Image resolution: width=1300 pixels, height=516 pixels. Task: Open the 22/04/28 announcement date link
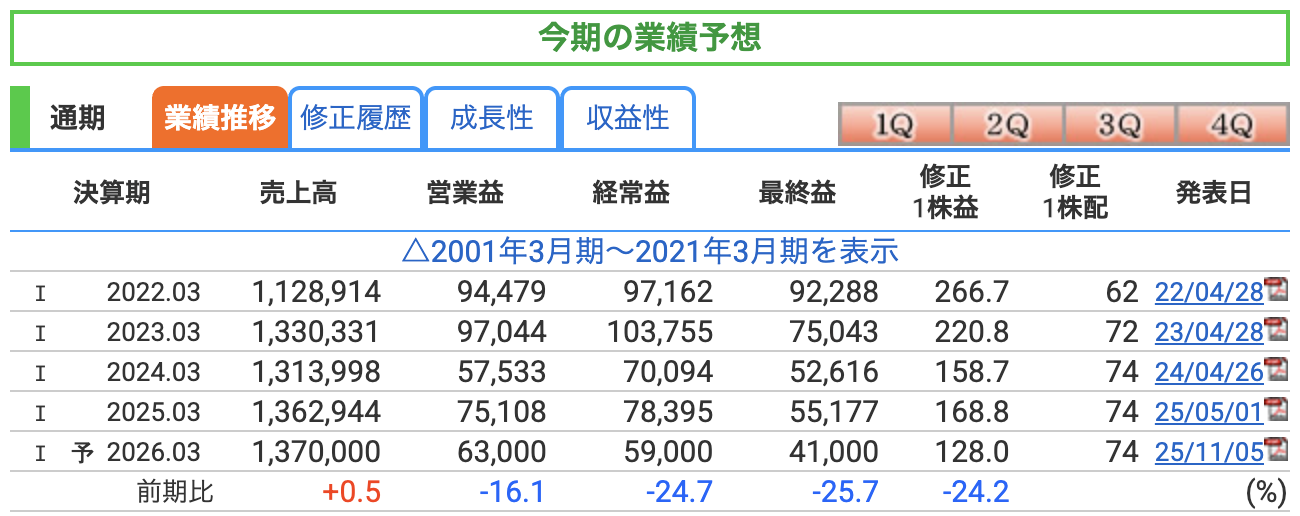point(1209,292)
